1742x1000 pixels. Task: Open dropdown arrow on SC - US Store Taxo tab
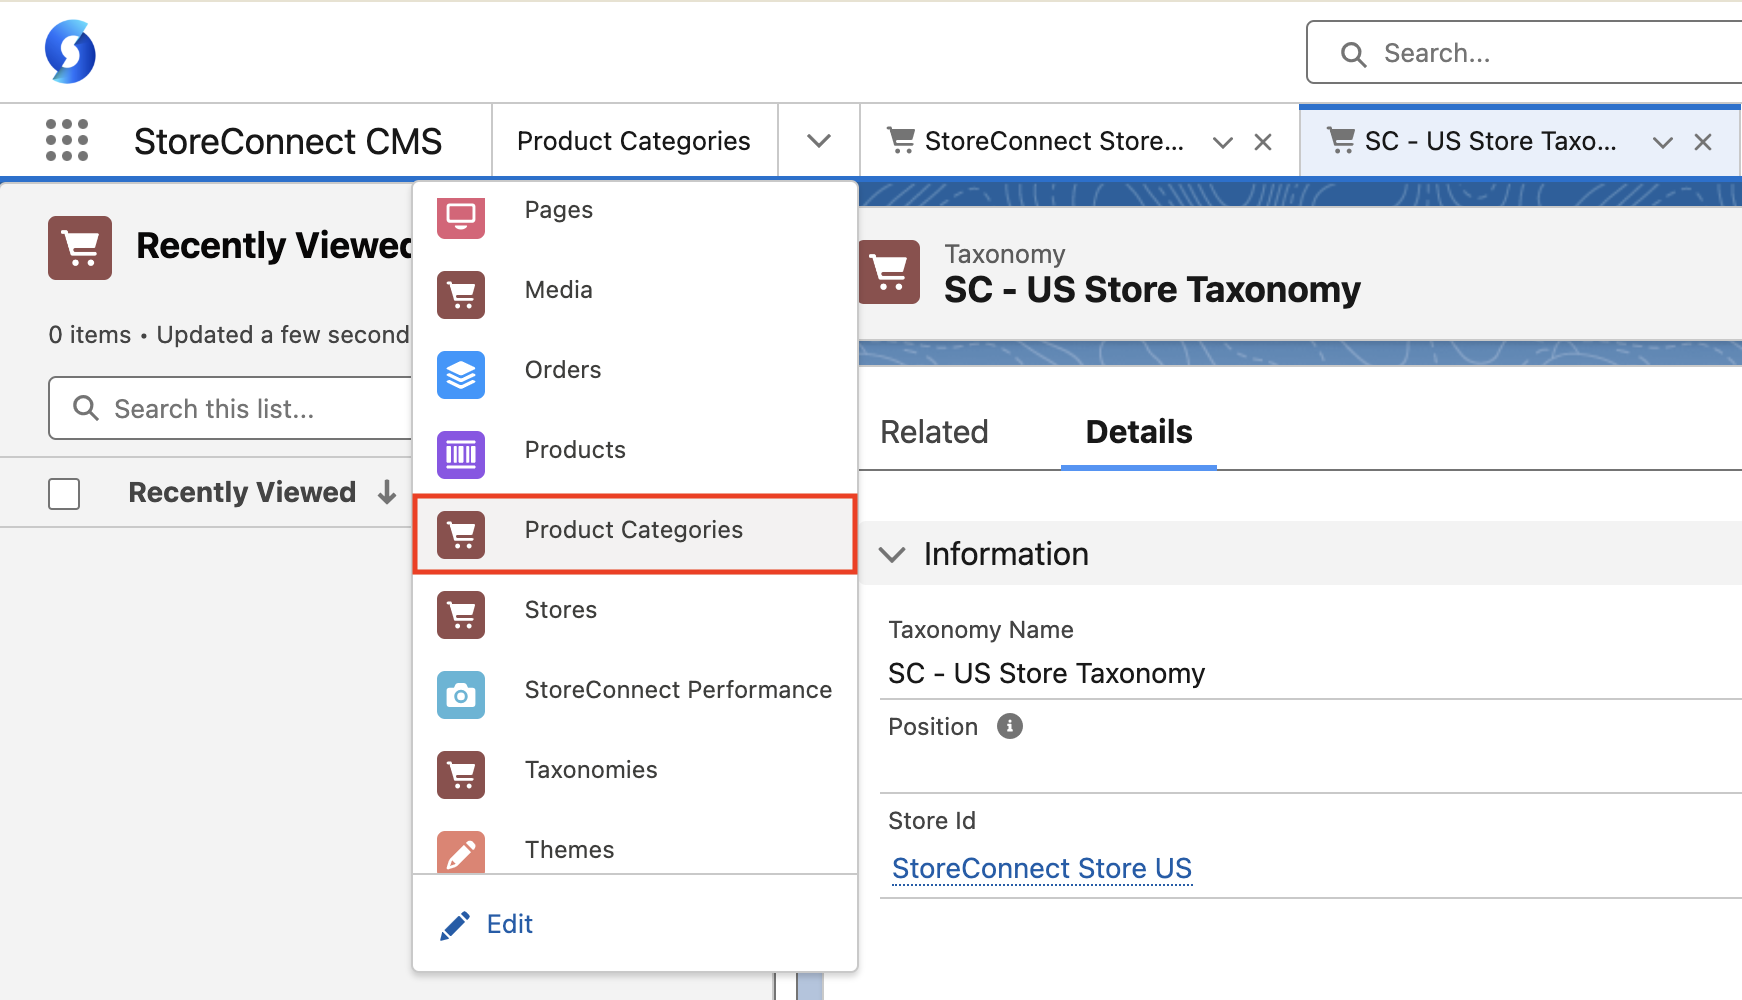pyautogui.click(x=1662, y=142)
